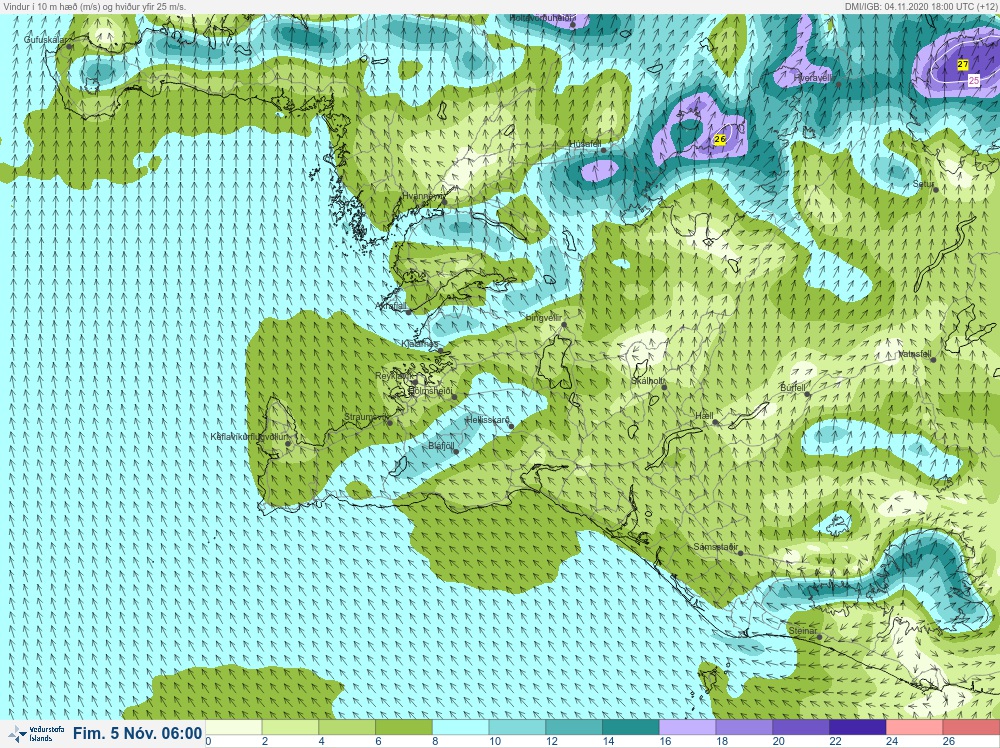
Task: Click the Setur station label
Action: click(x=923, y=184)
